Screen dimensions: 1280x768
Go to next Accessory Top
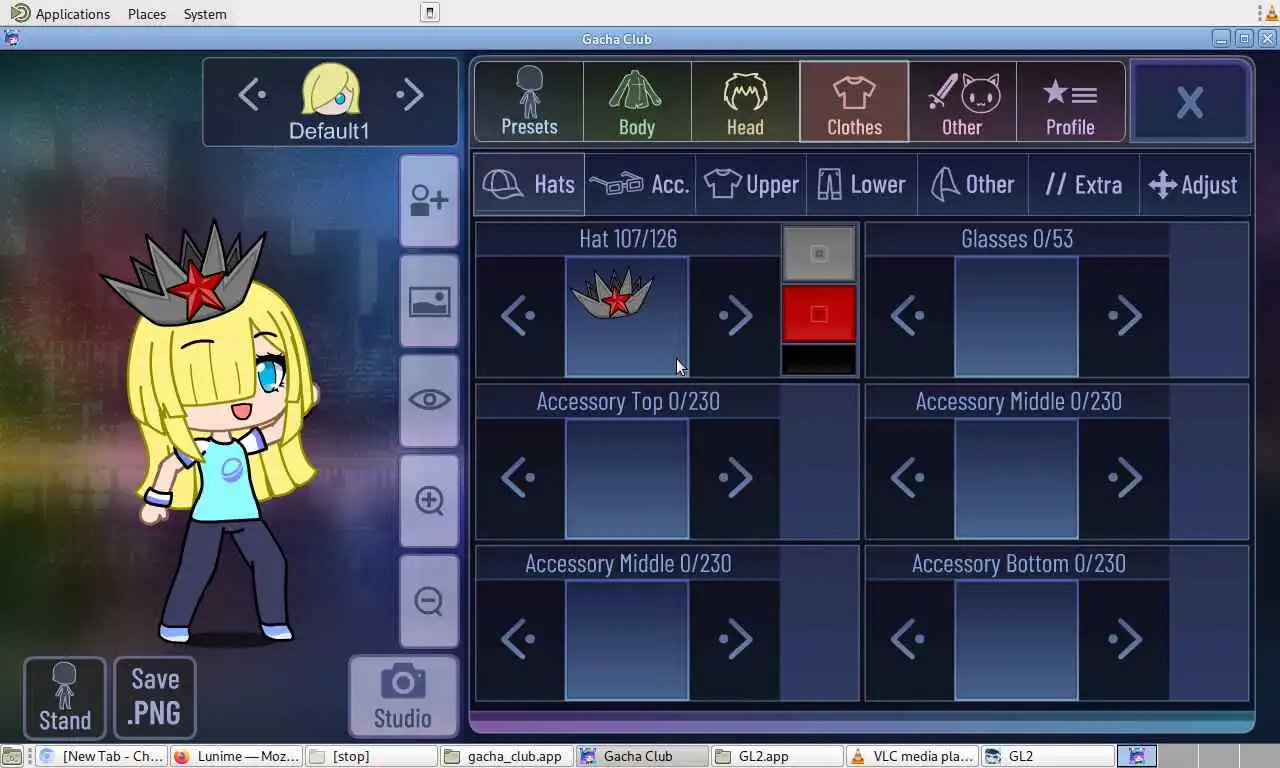click(735, 478)
